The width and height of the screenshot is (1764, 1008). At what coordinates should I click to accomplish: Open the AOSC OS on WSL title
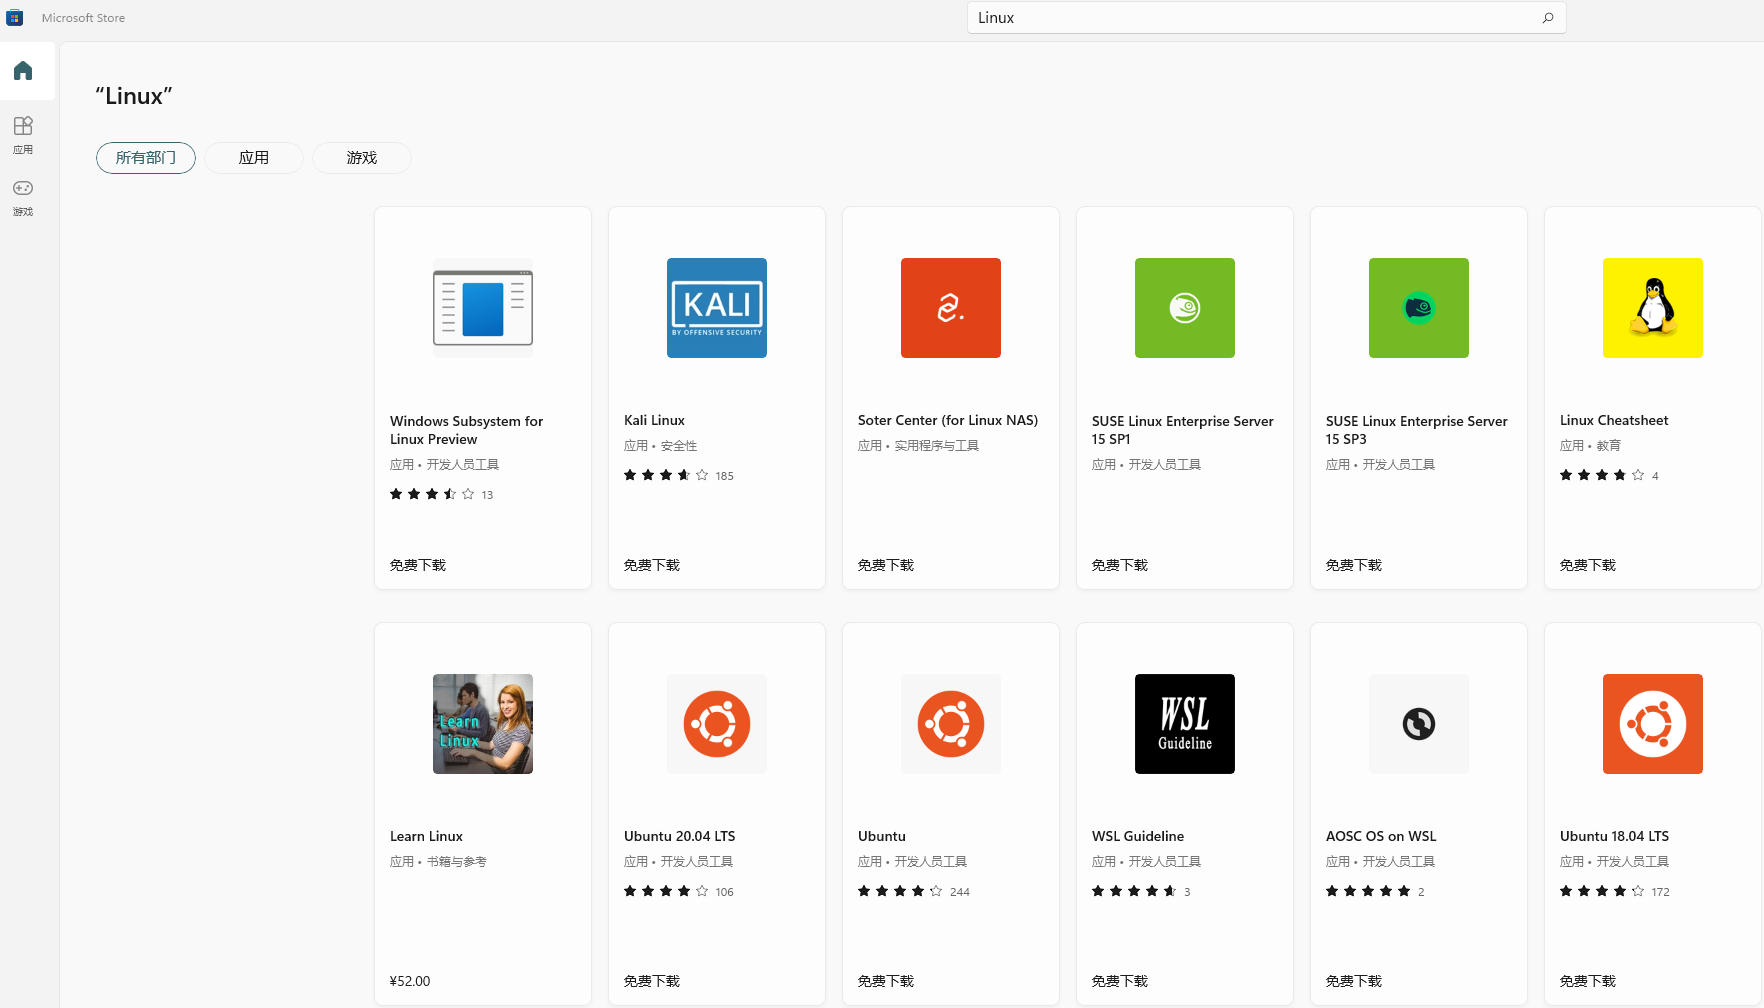tap(1381, 836)
